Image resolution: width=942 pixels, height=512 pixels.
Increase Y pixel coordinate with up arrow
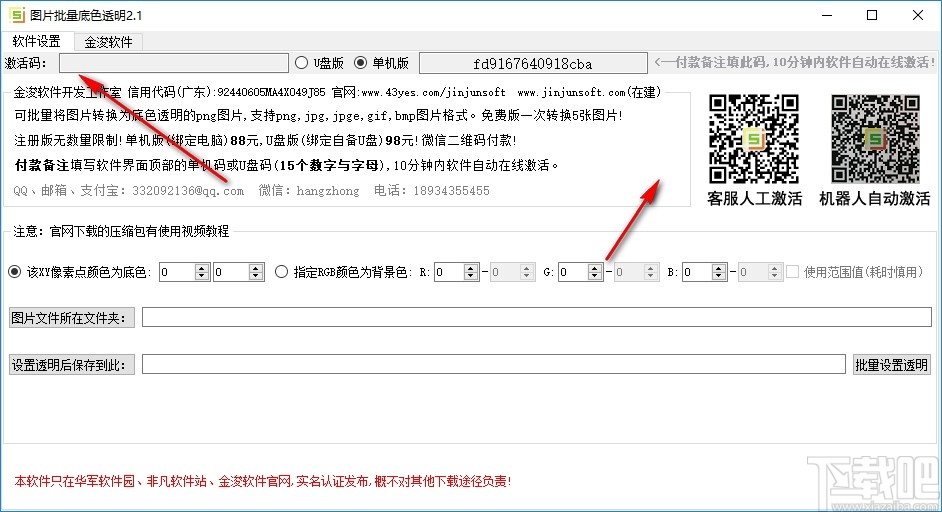pyautogui.click(x=256, y=268)
